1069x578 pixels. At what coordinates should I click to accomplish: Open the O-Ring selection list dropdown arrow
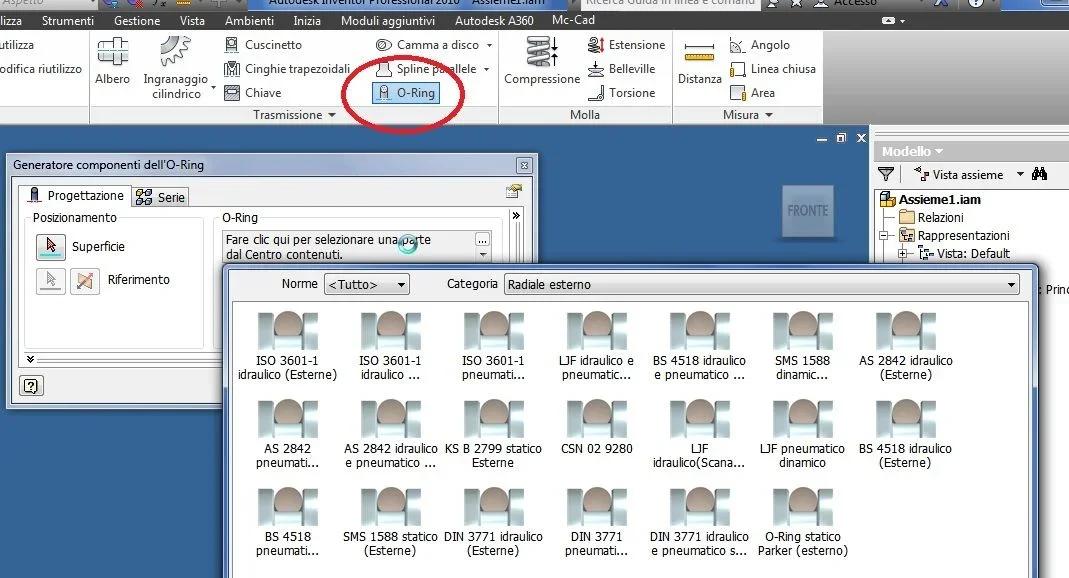[x=483, y=255]
